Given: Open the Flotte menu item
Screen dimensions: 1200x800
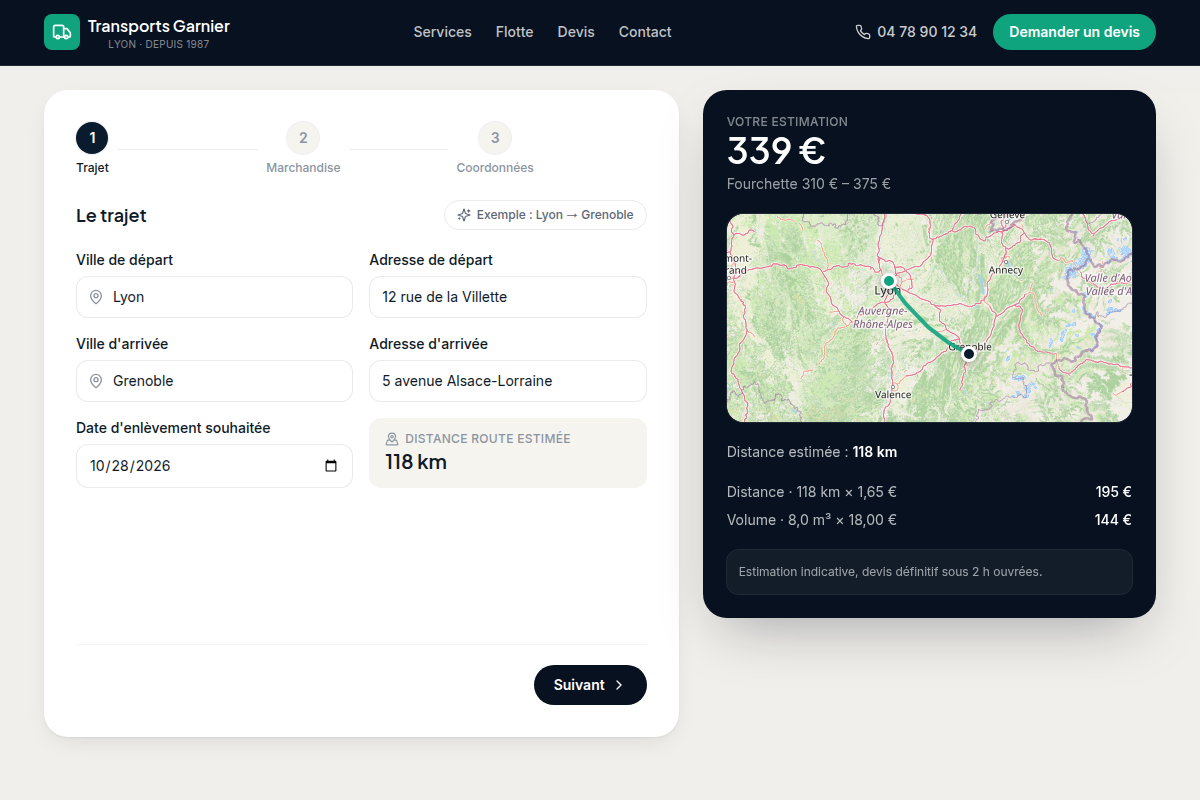Looking at the screenshot, I should tap(514, 32).
